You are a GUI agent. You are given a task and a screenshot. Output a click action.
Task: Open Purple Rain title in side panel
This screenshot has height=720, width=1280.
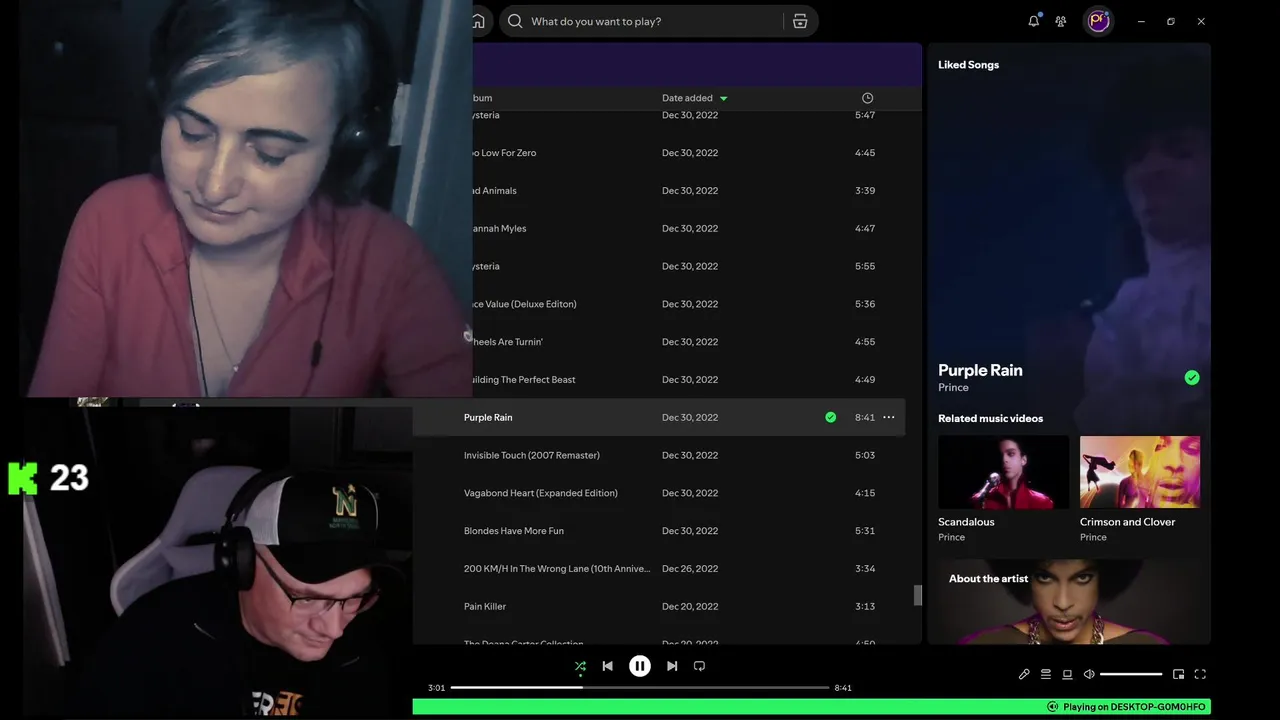click(980, 370)
